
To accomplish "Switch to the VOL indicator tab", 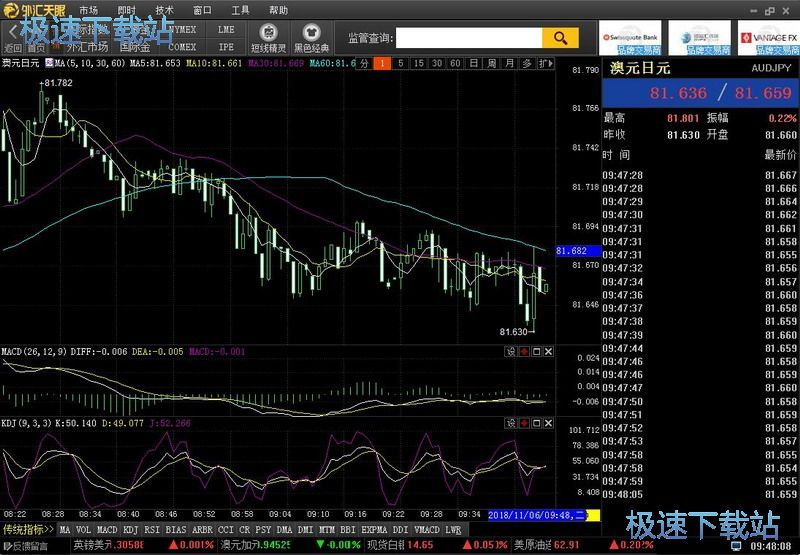I will [84, 530].
